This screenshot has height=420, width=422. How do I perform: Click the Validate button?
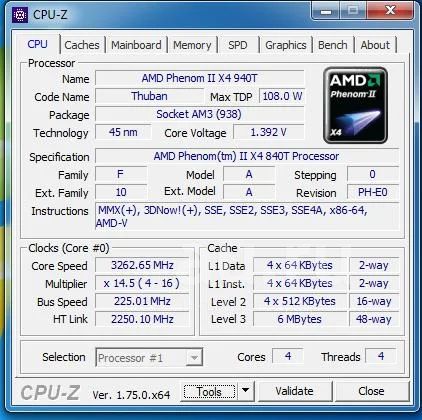295,391
